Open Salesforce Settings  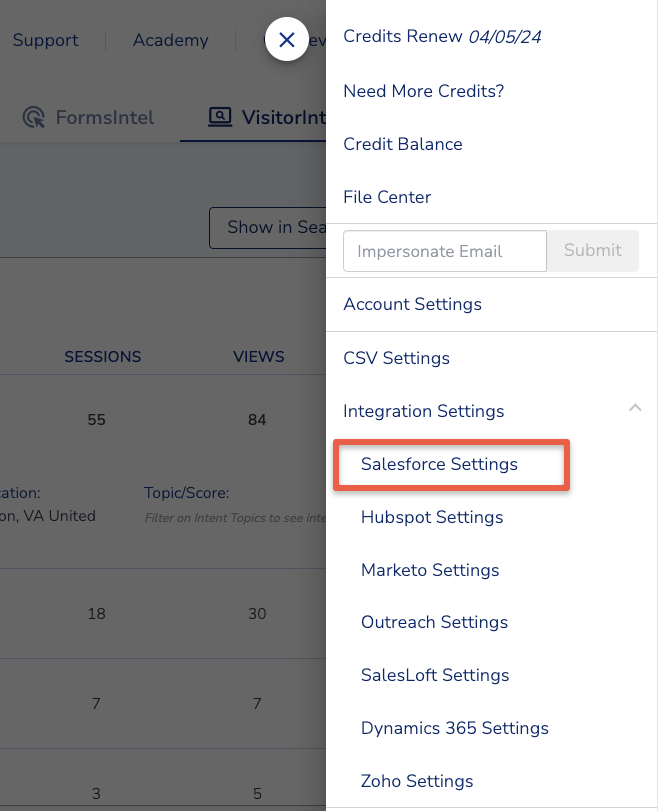click(x=438, y=464)
